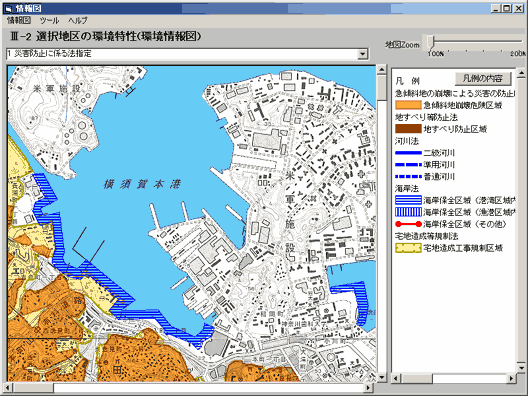Click the legend horizontal scrollbar thumb

point(417,378)
